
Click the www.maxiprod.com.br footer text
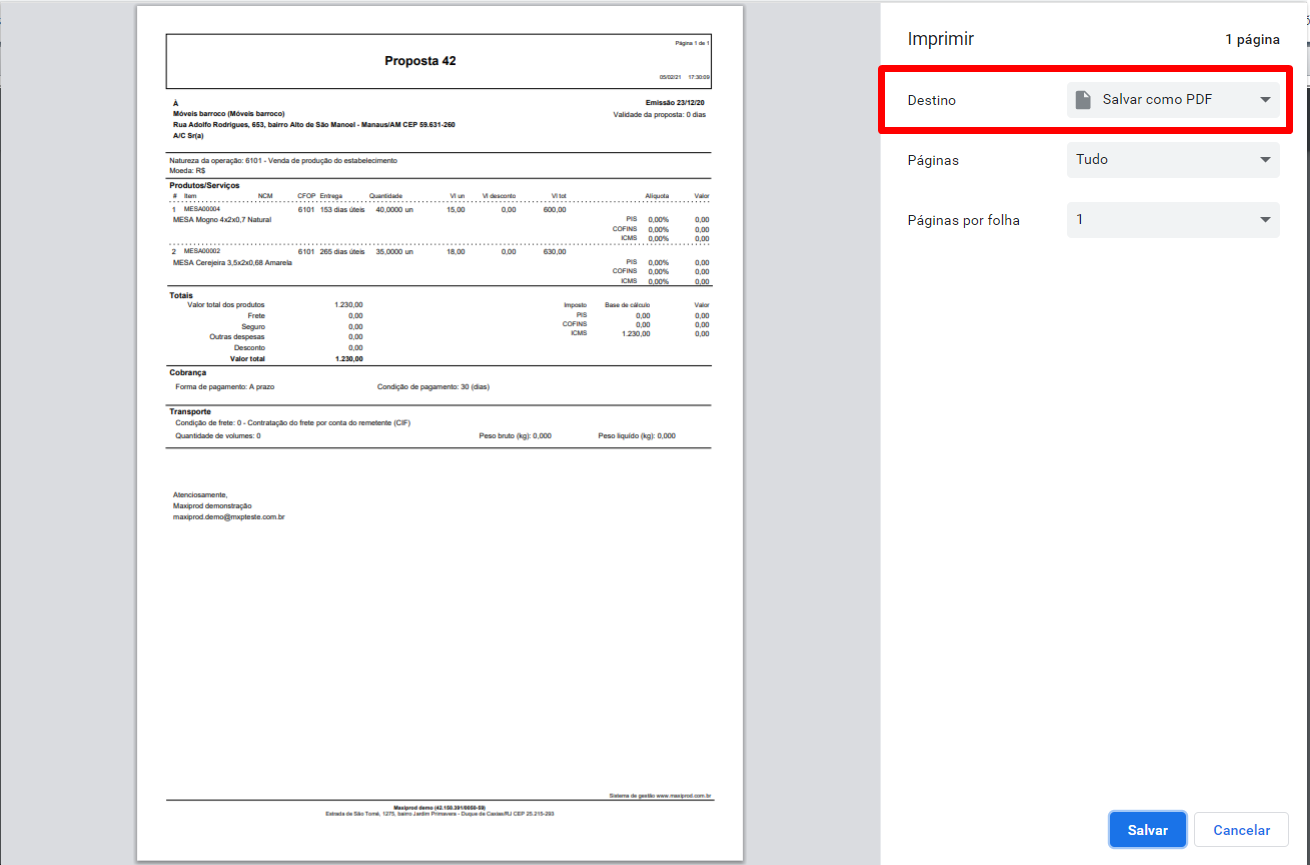(x=684, y=796)
